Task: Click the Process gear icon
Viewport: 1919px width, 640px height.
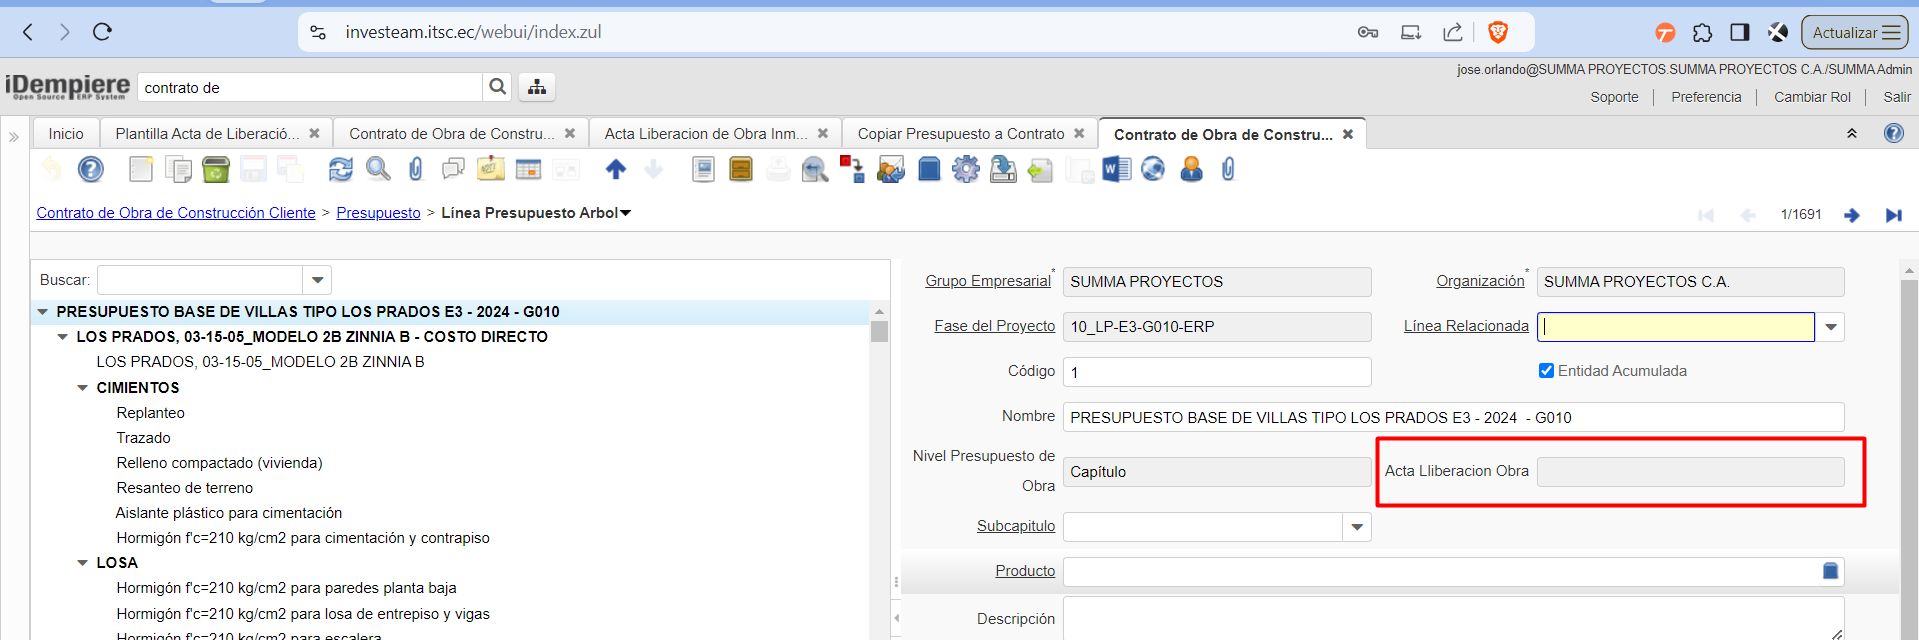Action: click(965, 170)
